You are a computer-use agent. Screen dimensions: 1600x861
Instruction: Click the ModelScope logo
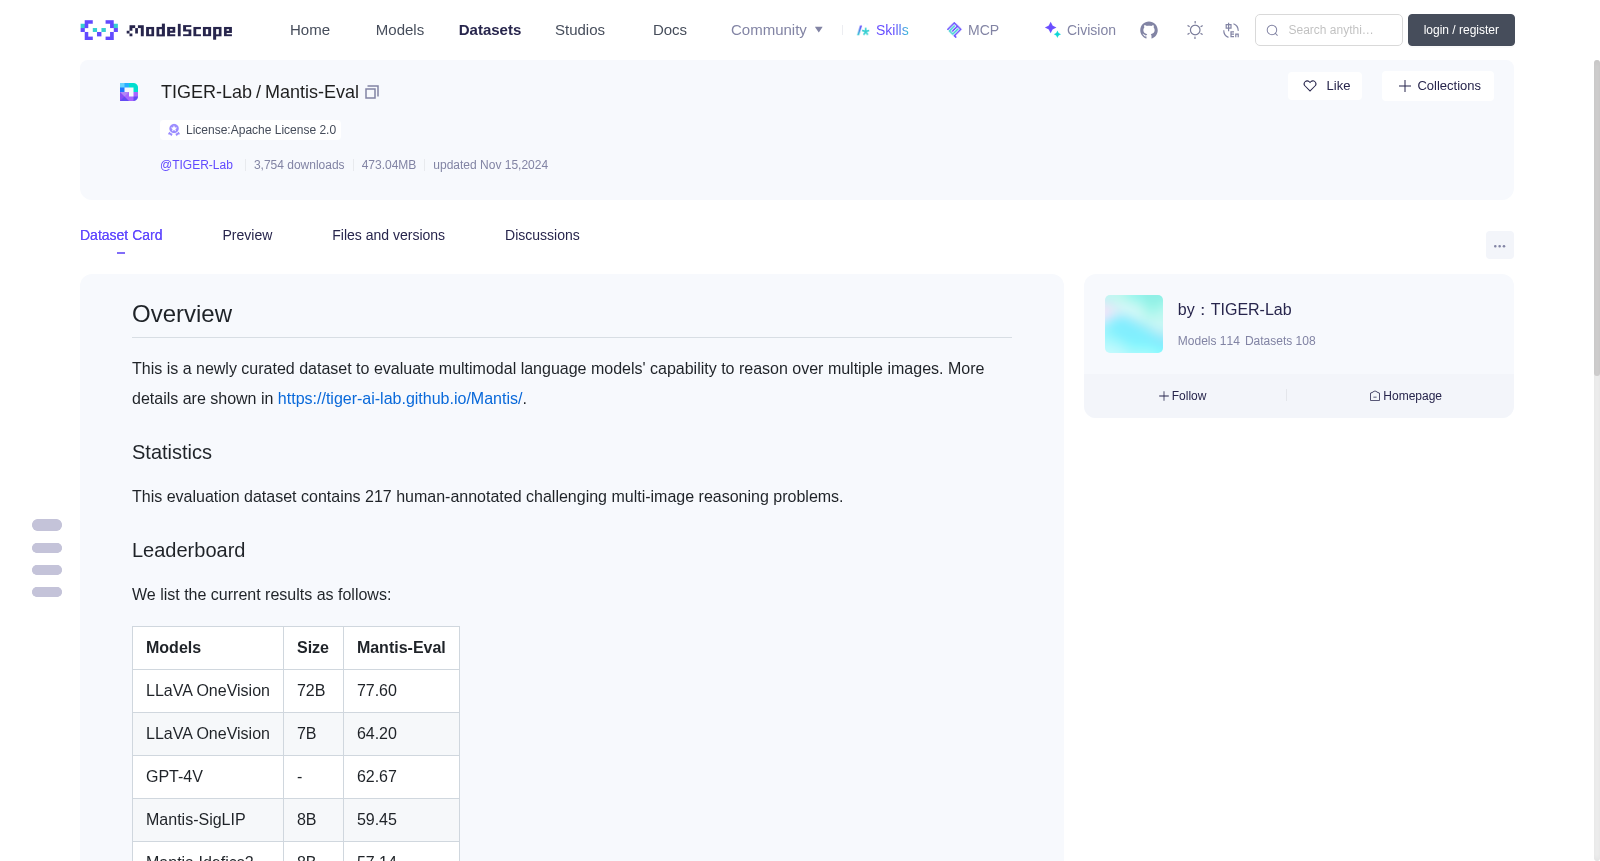coord(156,30)
